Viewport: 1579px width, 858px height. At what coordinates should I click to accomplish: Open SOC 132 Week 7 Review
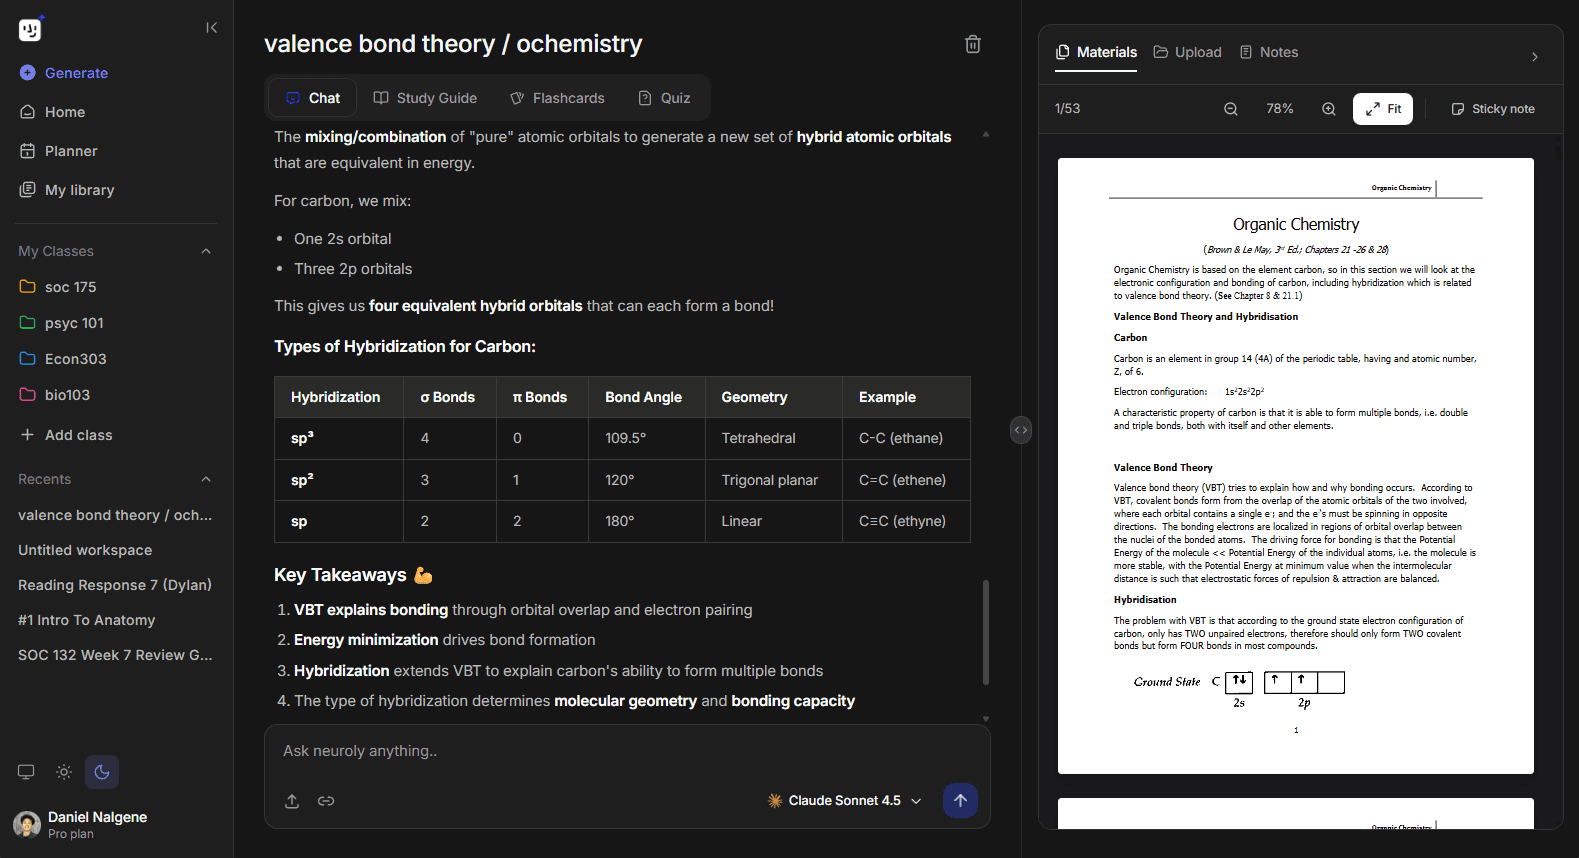[x=117, y=655]
